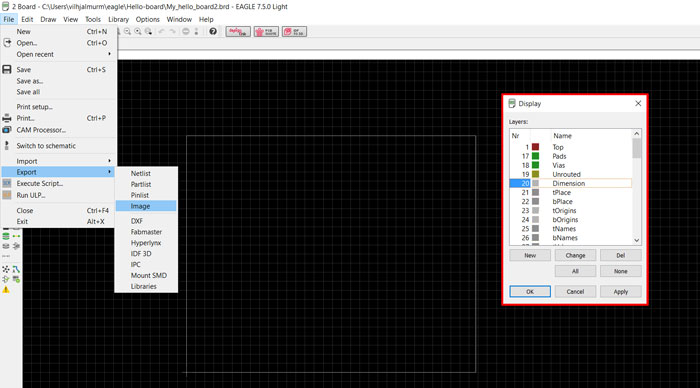
Task: Expand the Open recent submenu
Action: point(58,54)
